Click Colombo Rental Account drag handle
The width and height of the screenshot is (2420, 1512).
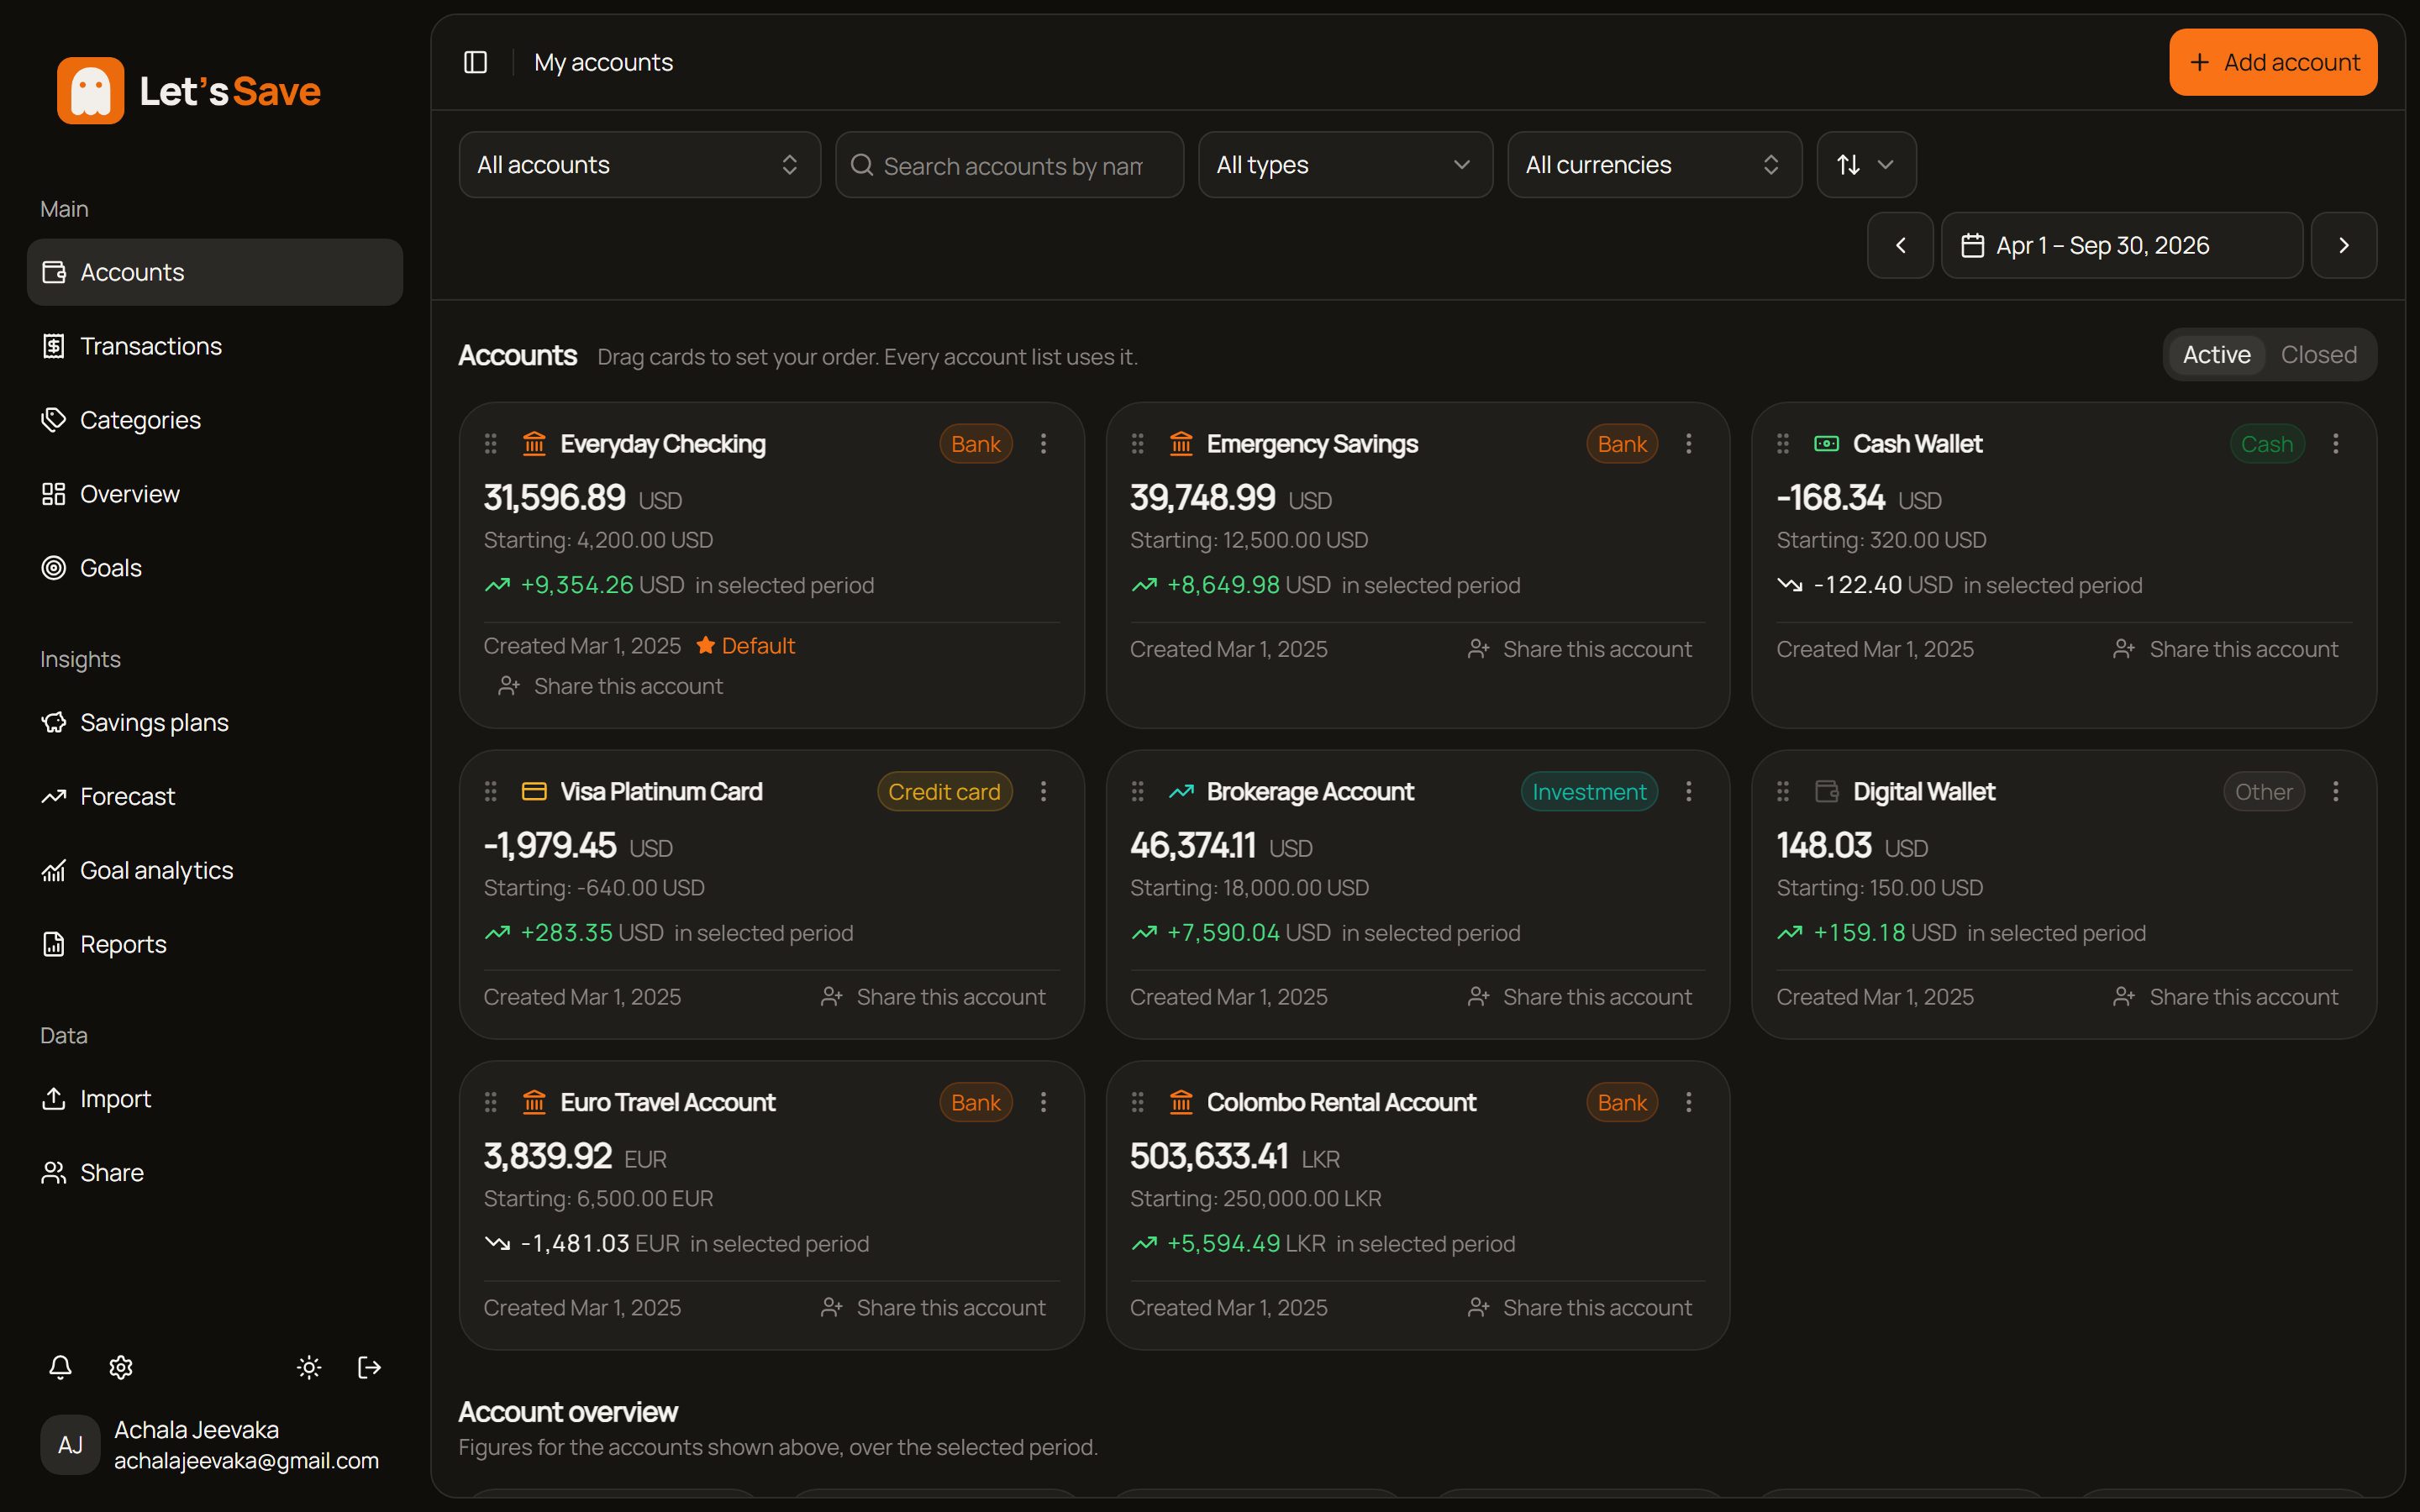coord(1137,1101)
